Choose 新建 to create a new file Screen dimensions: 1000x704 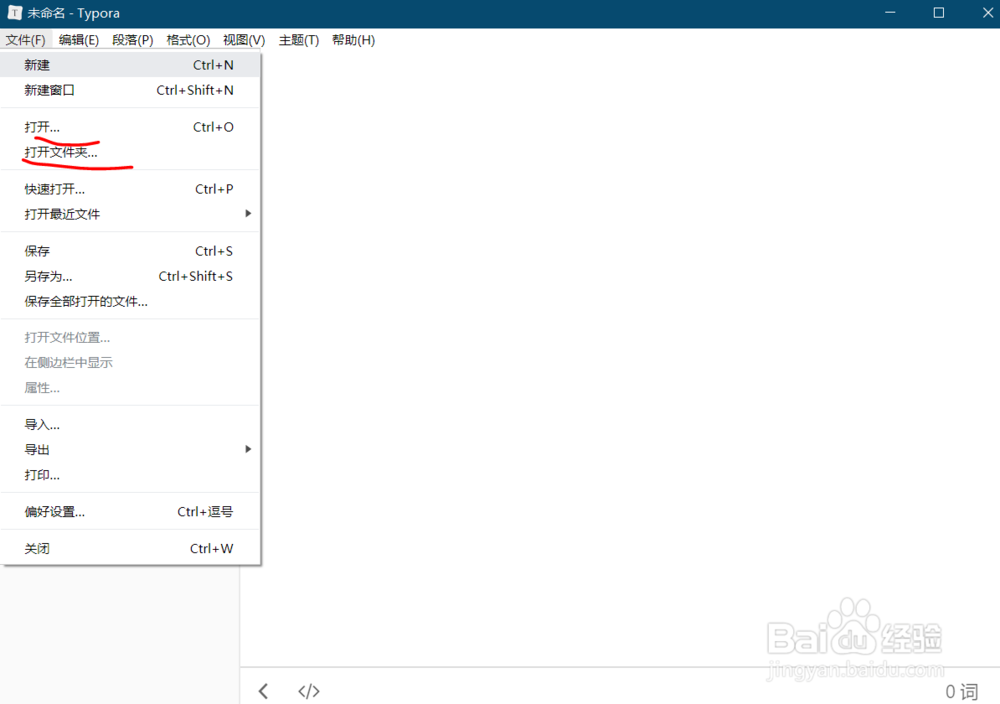point(130,65)
